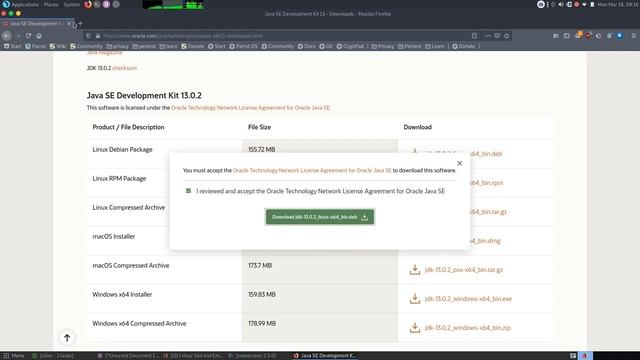
Task: Open the tracking protection shield icon
Action: pyautogui.click(x=88, y=36)
